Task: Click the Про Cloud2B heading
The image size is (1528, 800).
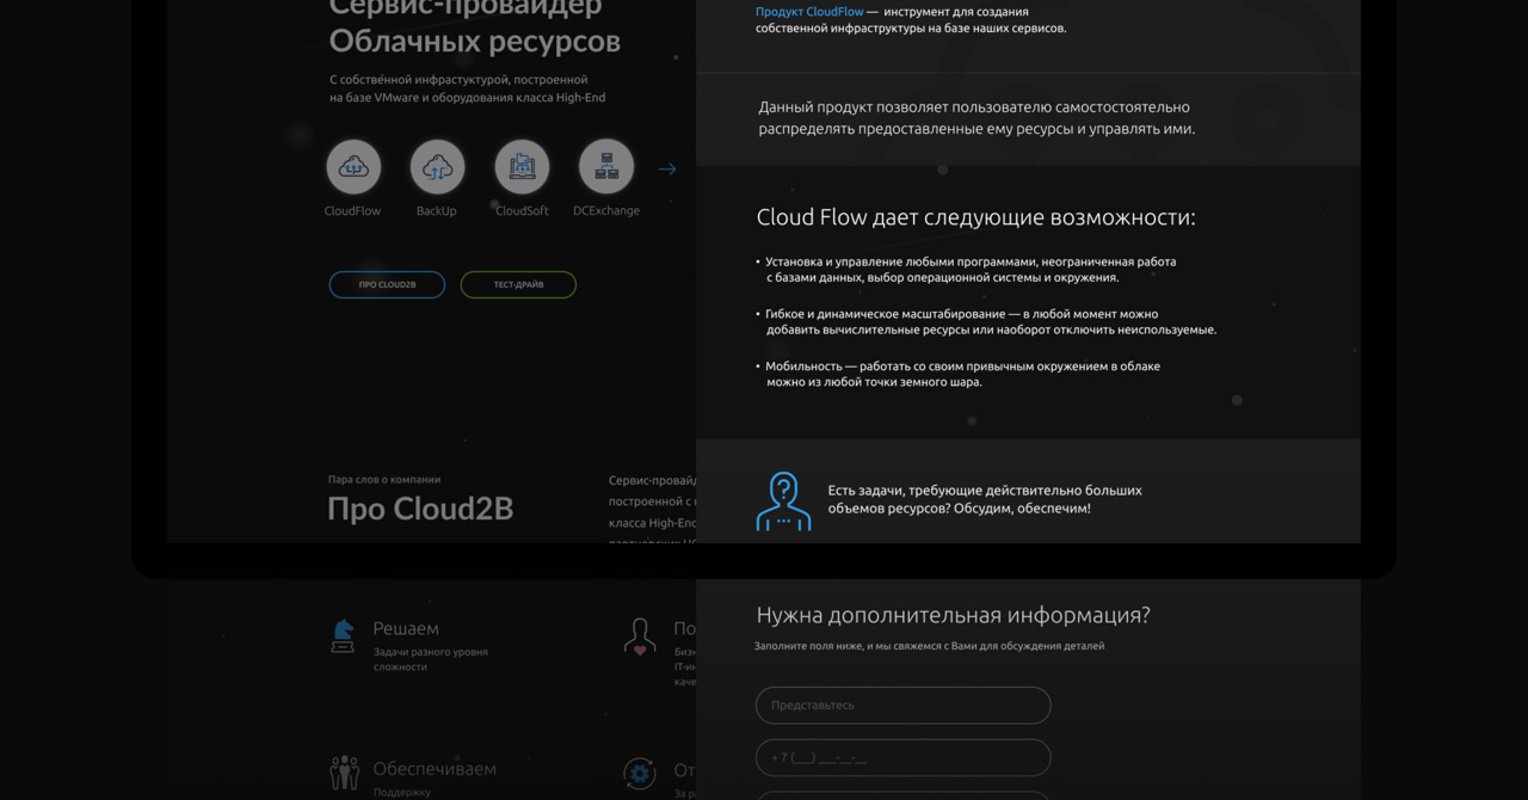Action: 420,509
